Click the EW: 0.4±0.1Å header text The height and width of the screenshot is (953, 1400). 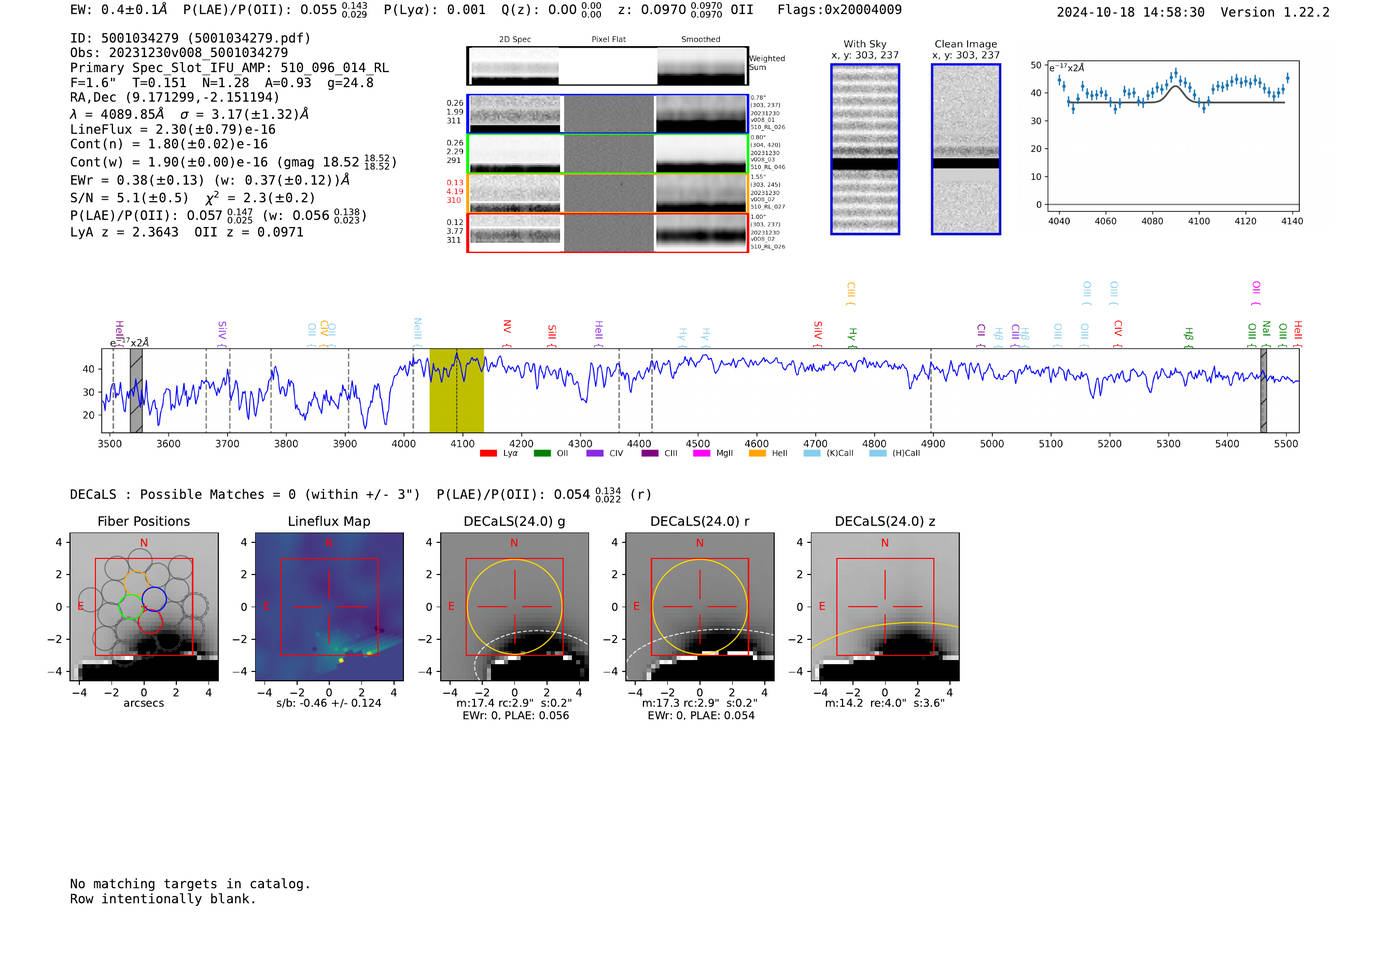tap(119, 10)
